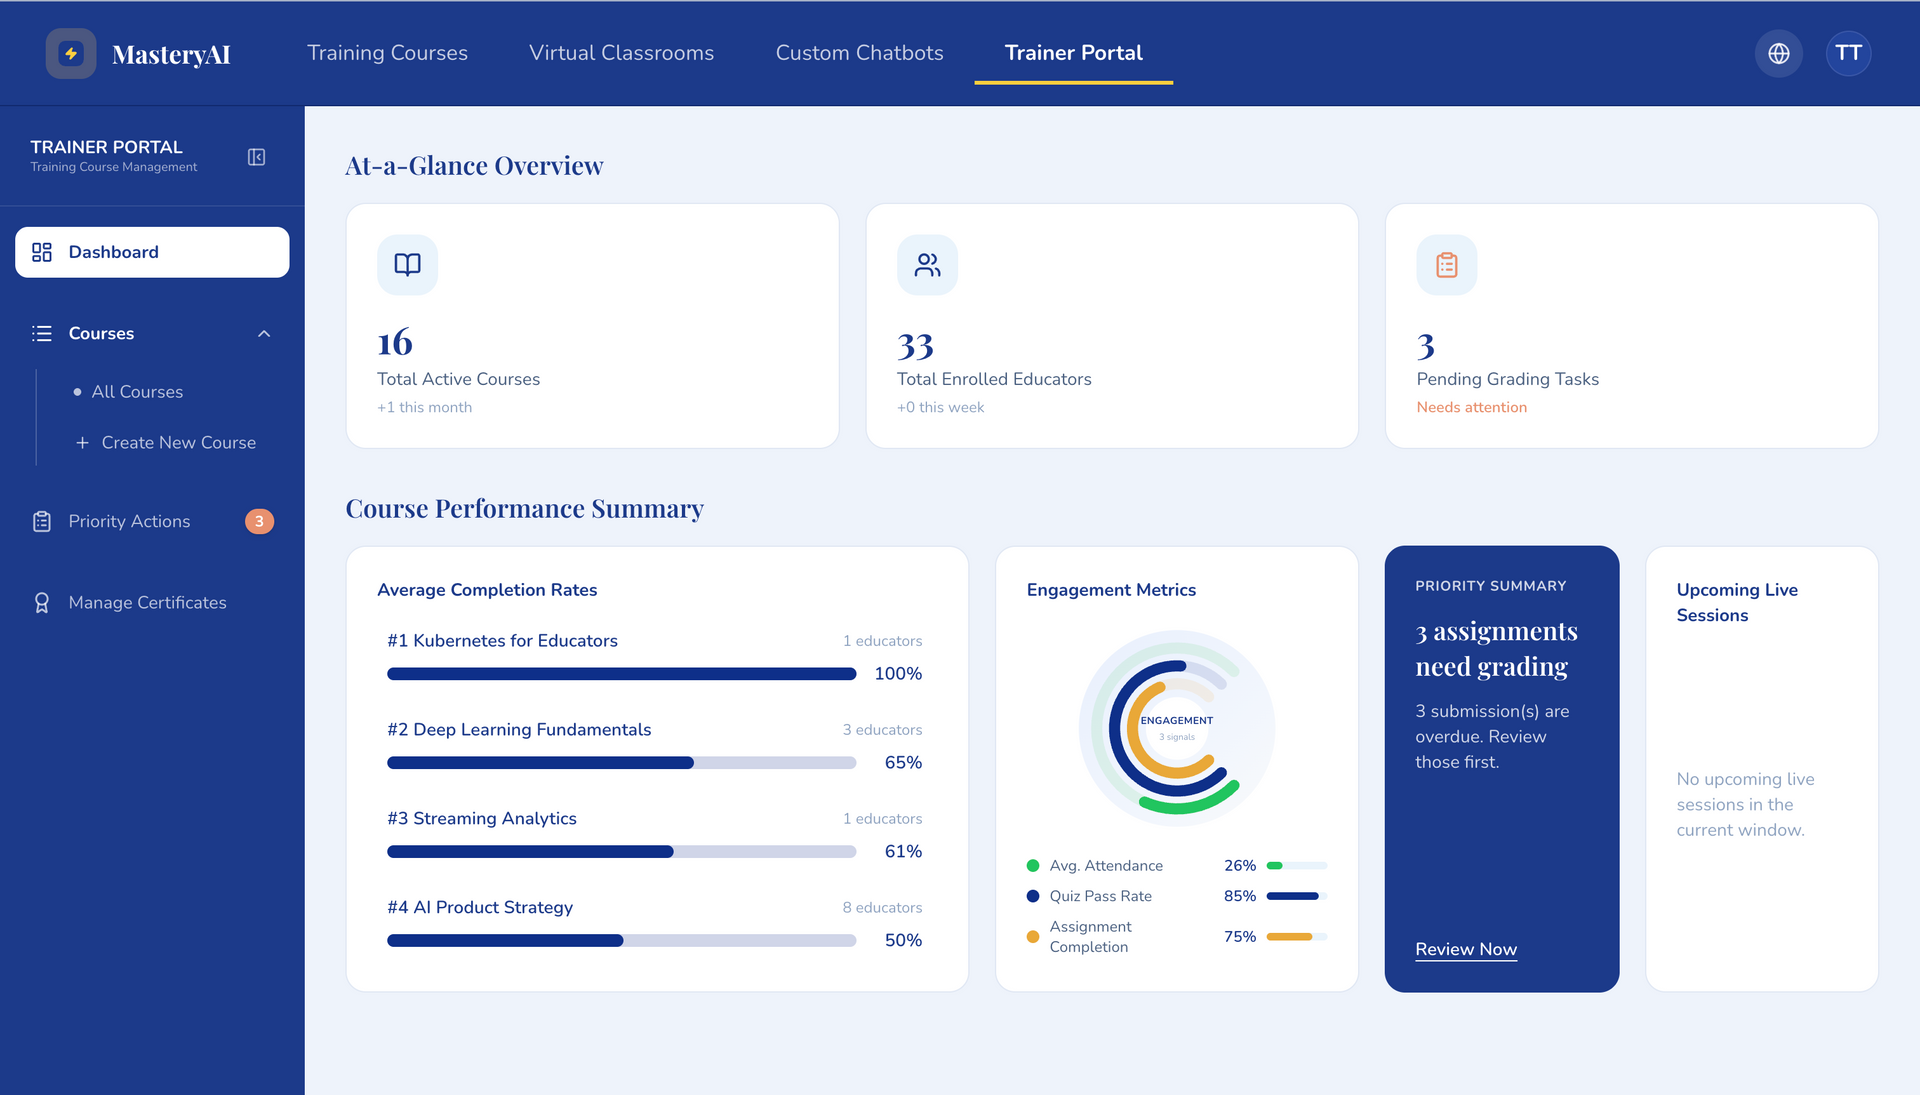Open Create New Course
The image size is (1920, 1095).
point(178,443)
